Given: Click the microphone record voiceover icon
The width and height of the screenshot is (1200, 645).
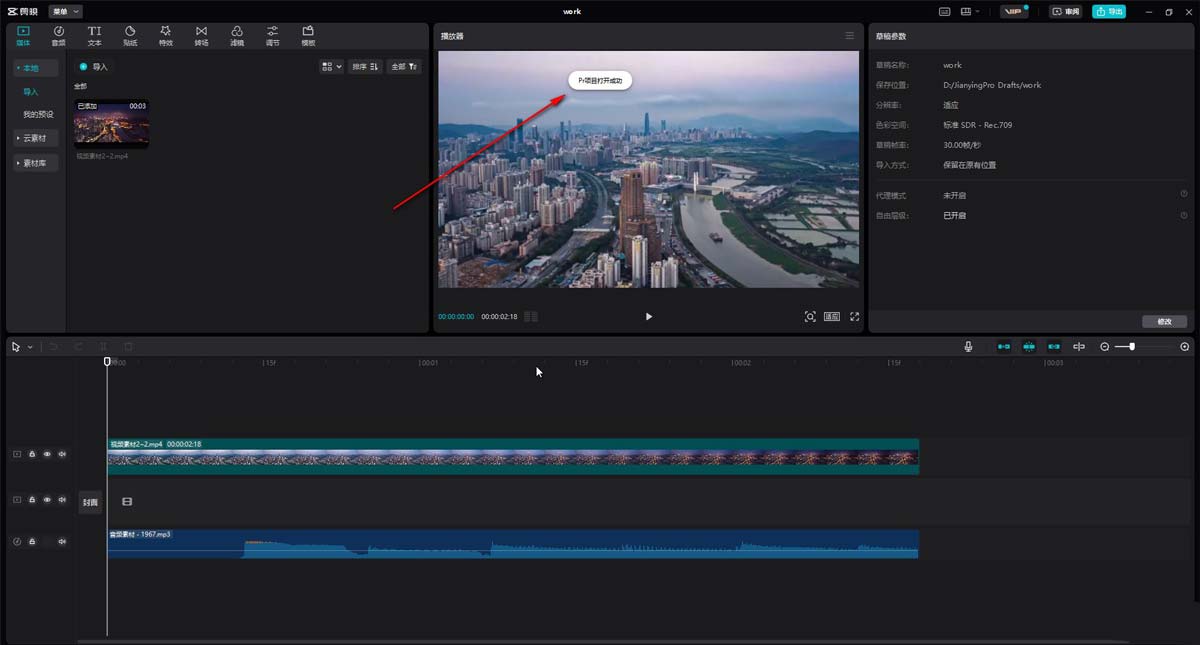Looking at the screenshot, I should (x=968, y=347).
